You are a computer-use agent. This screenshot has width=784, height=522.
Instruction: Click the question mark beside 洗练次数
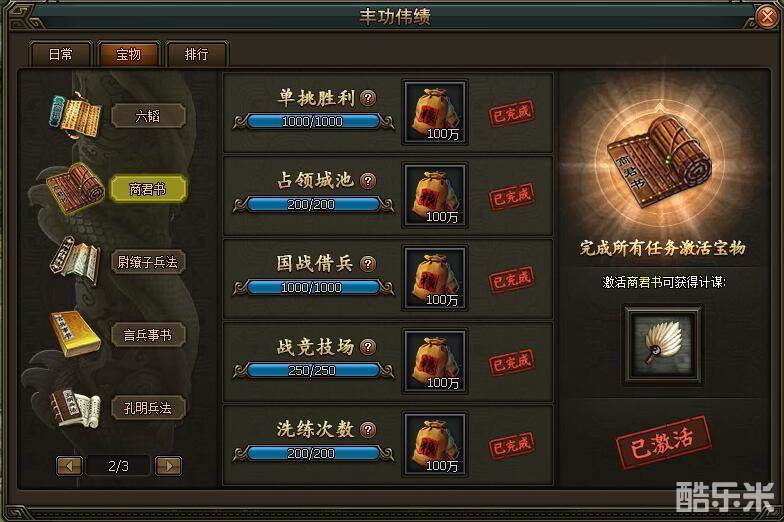coord(368,430)
